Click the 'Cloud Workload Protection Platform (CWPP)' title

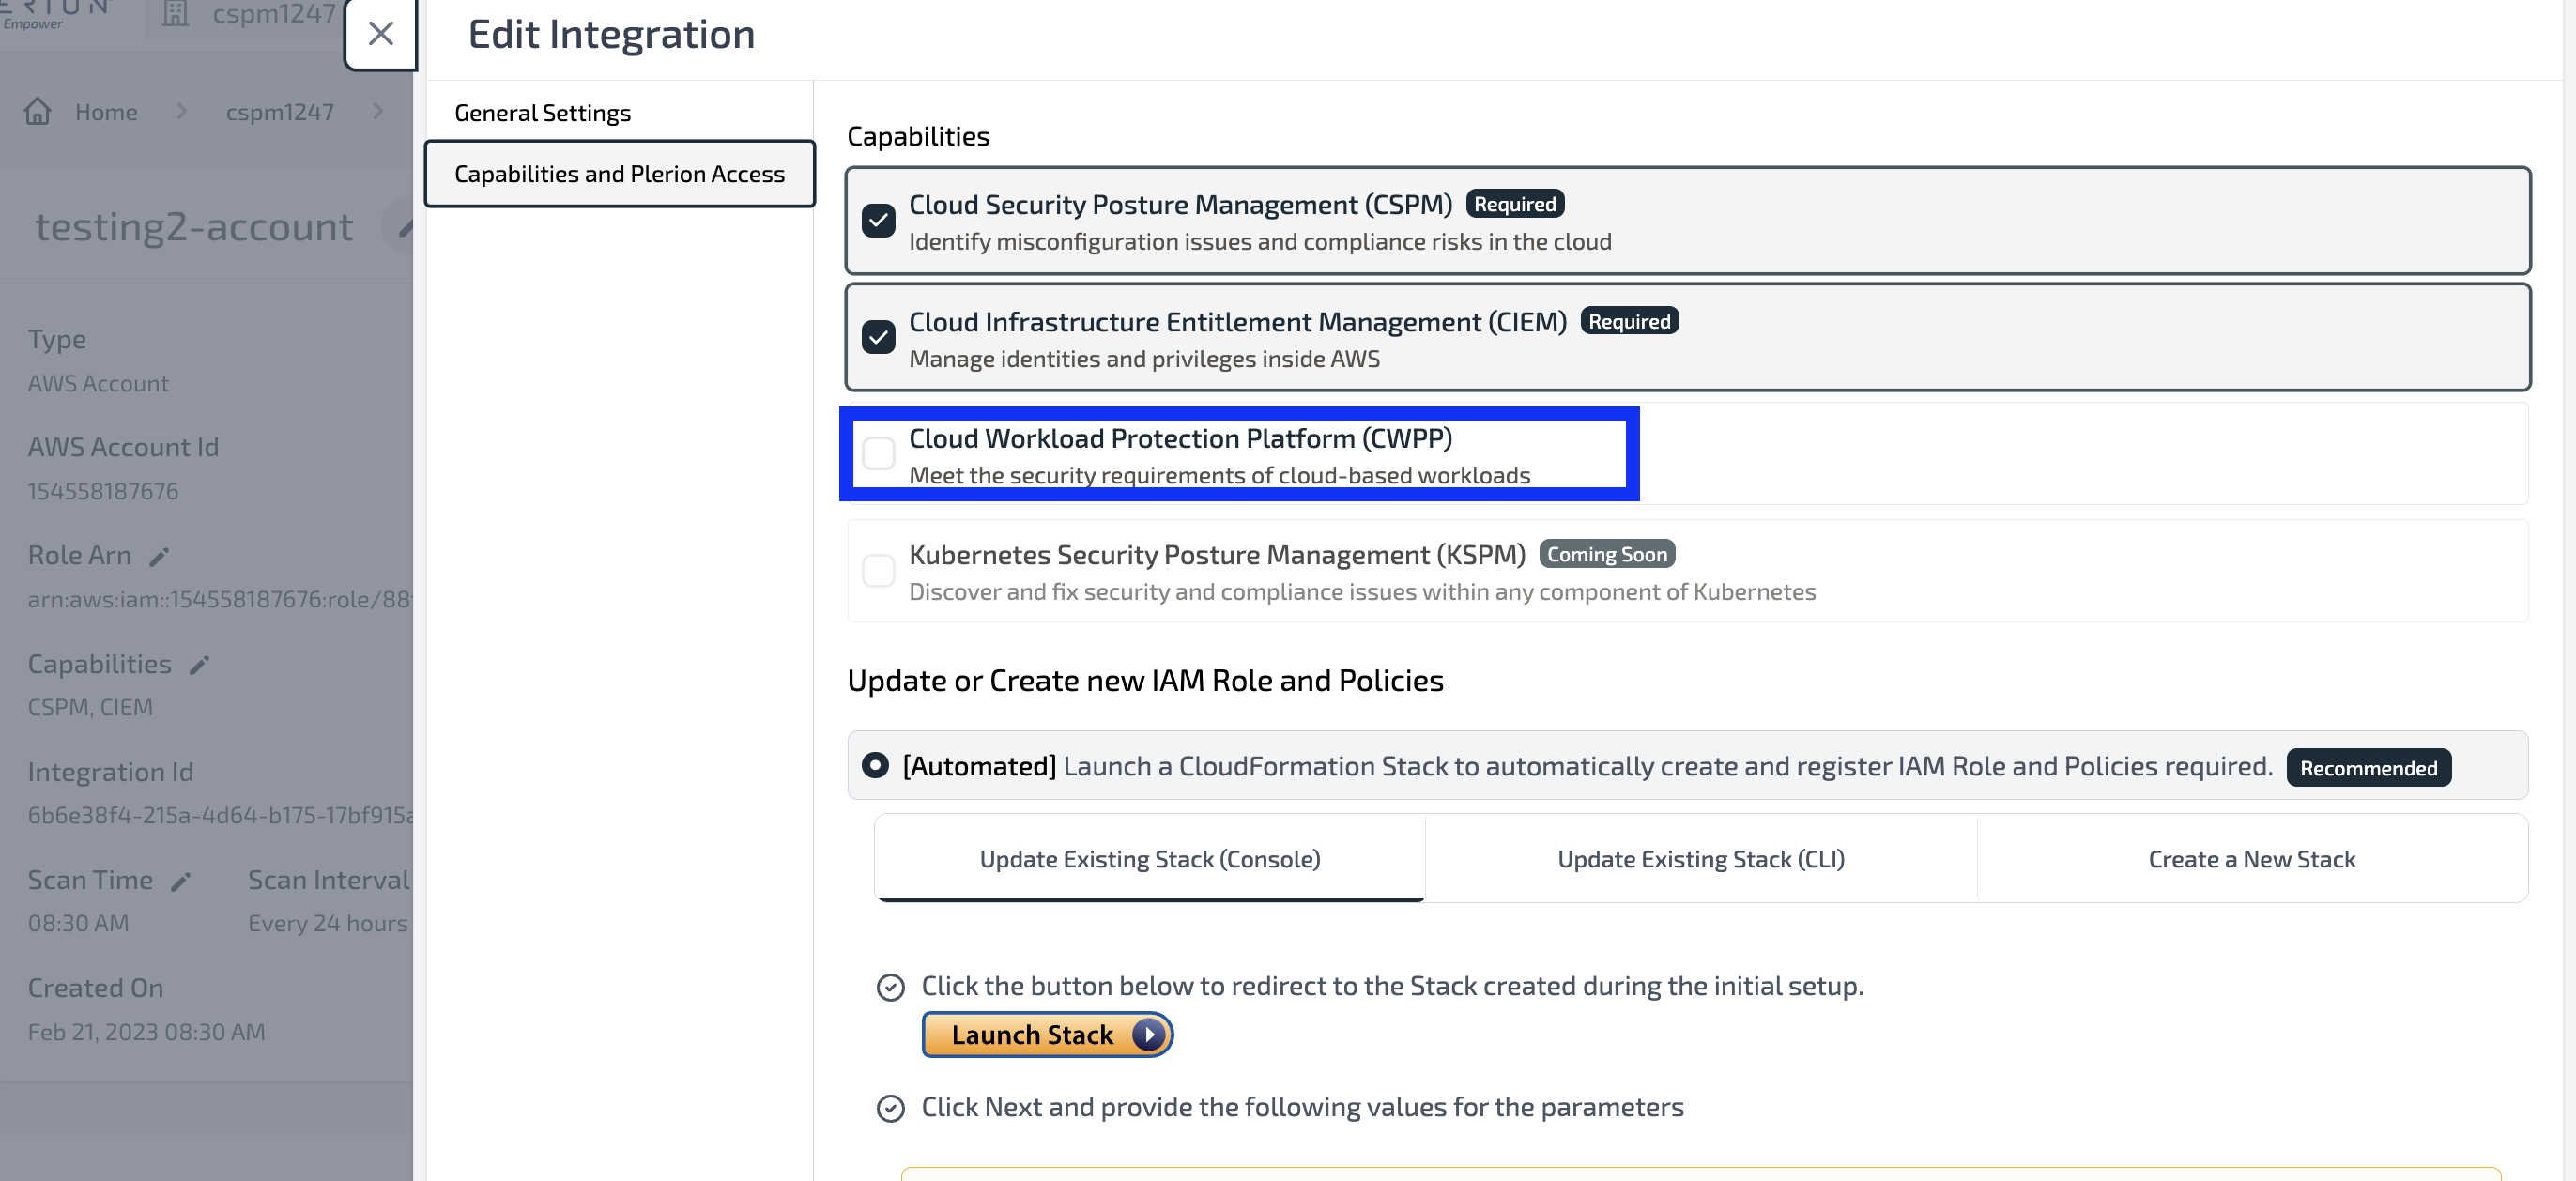pos(1180,438)
